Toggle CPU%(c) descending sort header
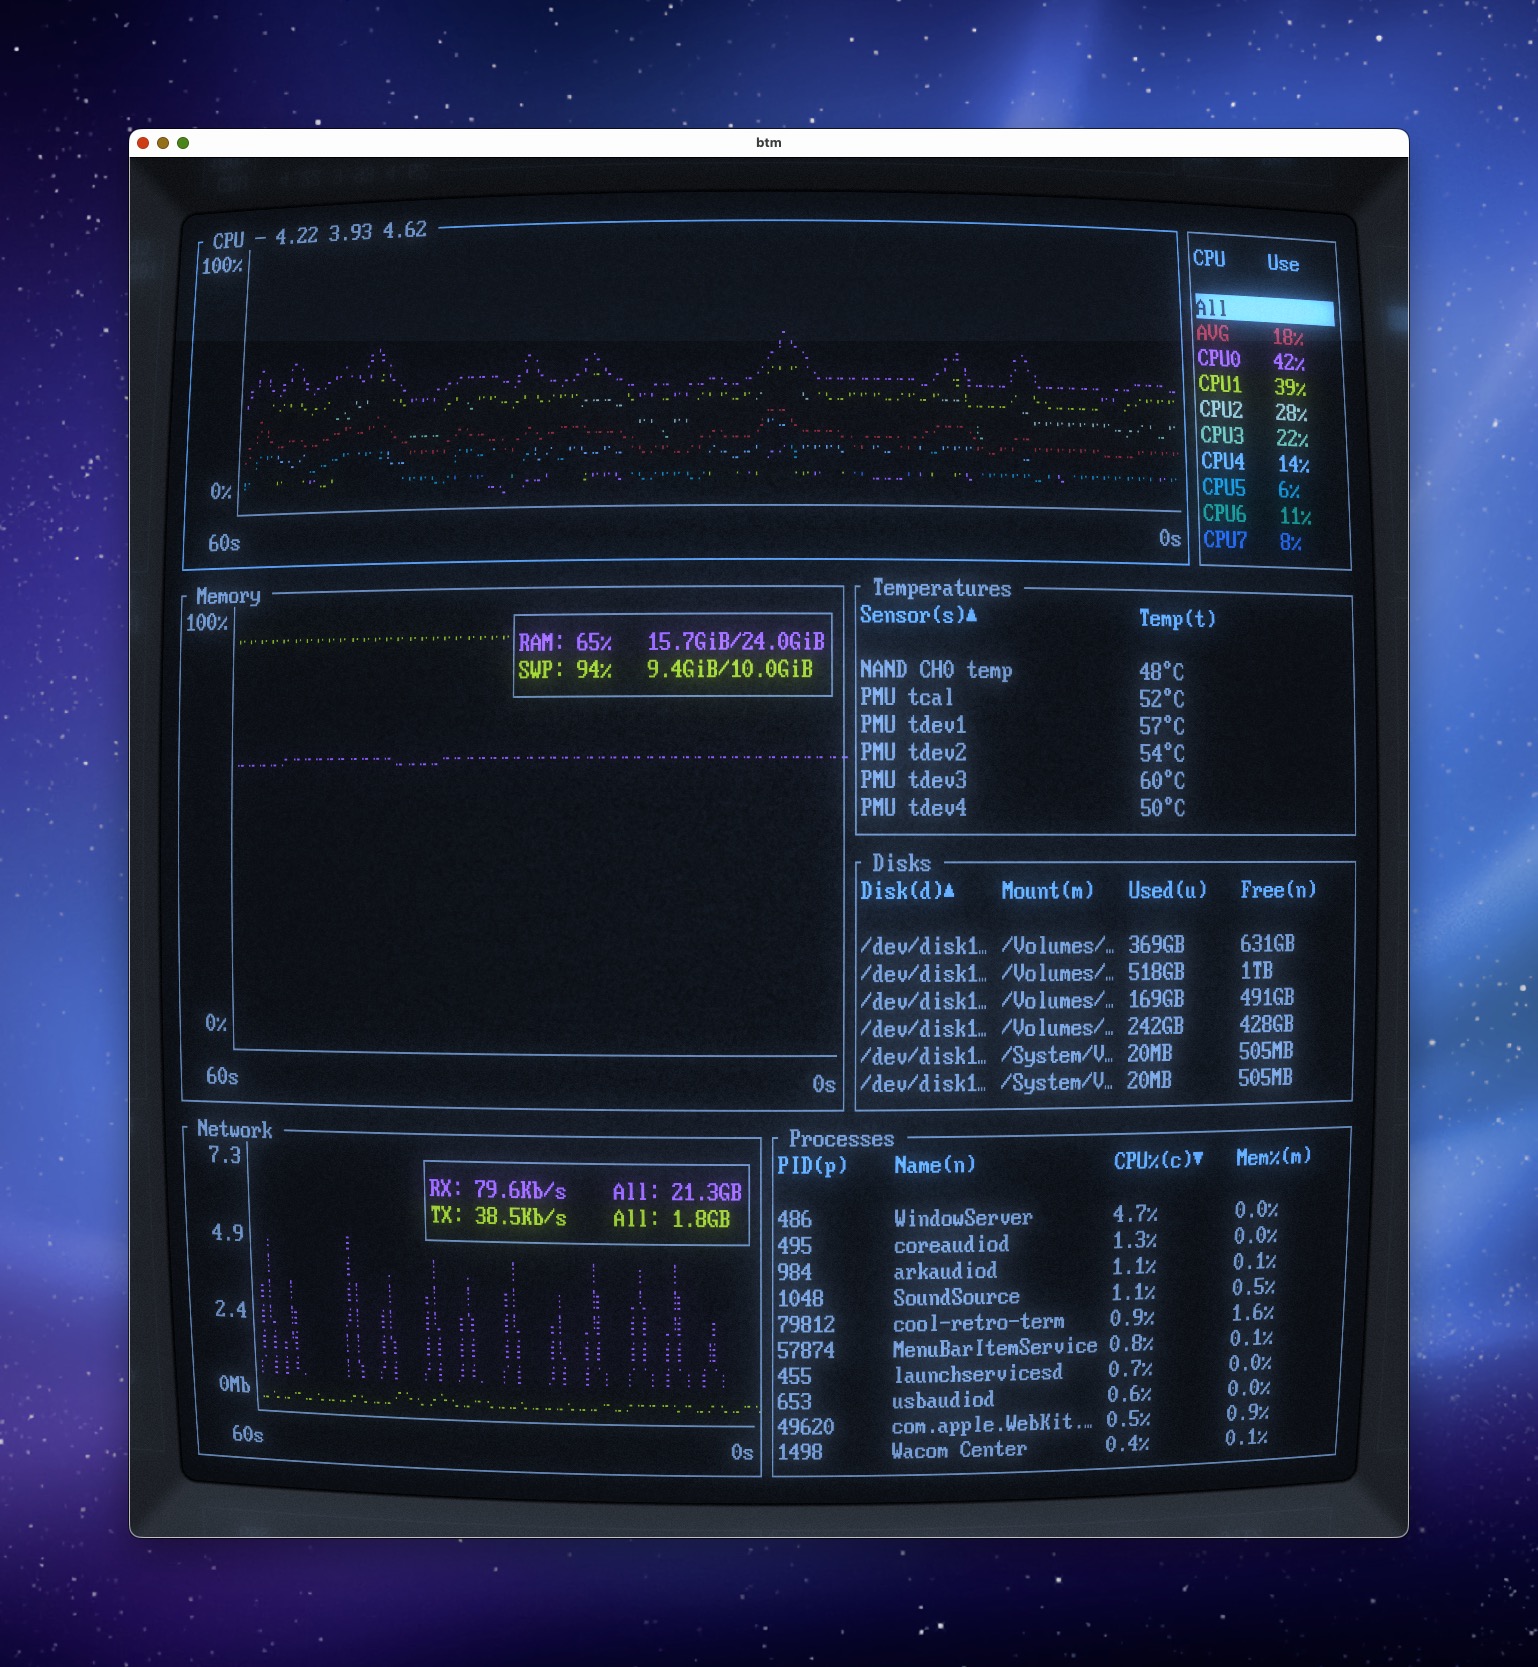 [x=1157, y=1160]
